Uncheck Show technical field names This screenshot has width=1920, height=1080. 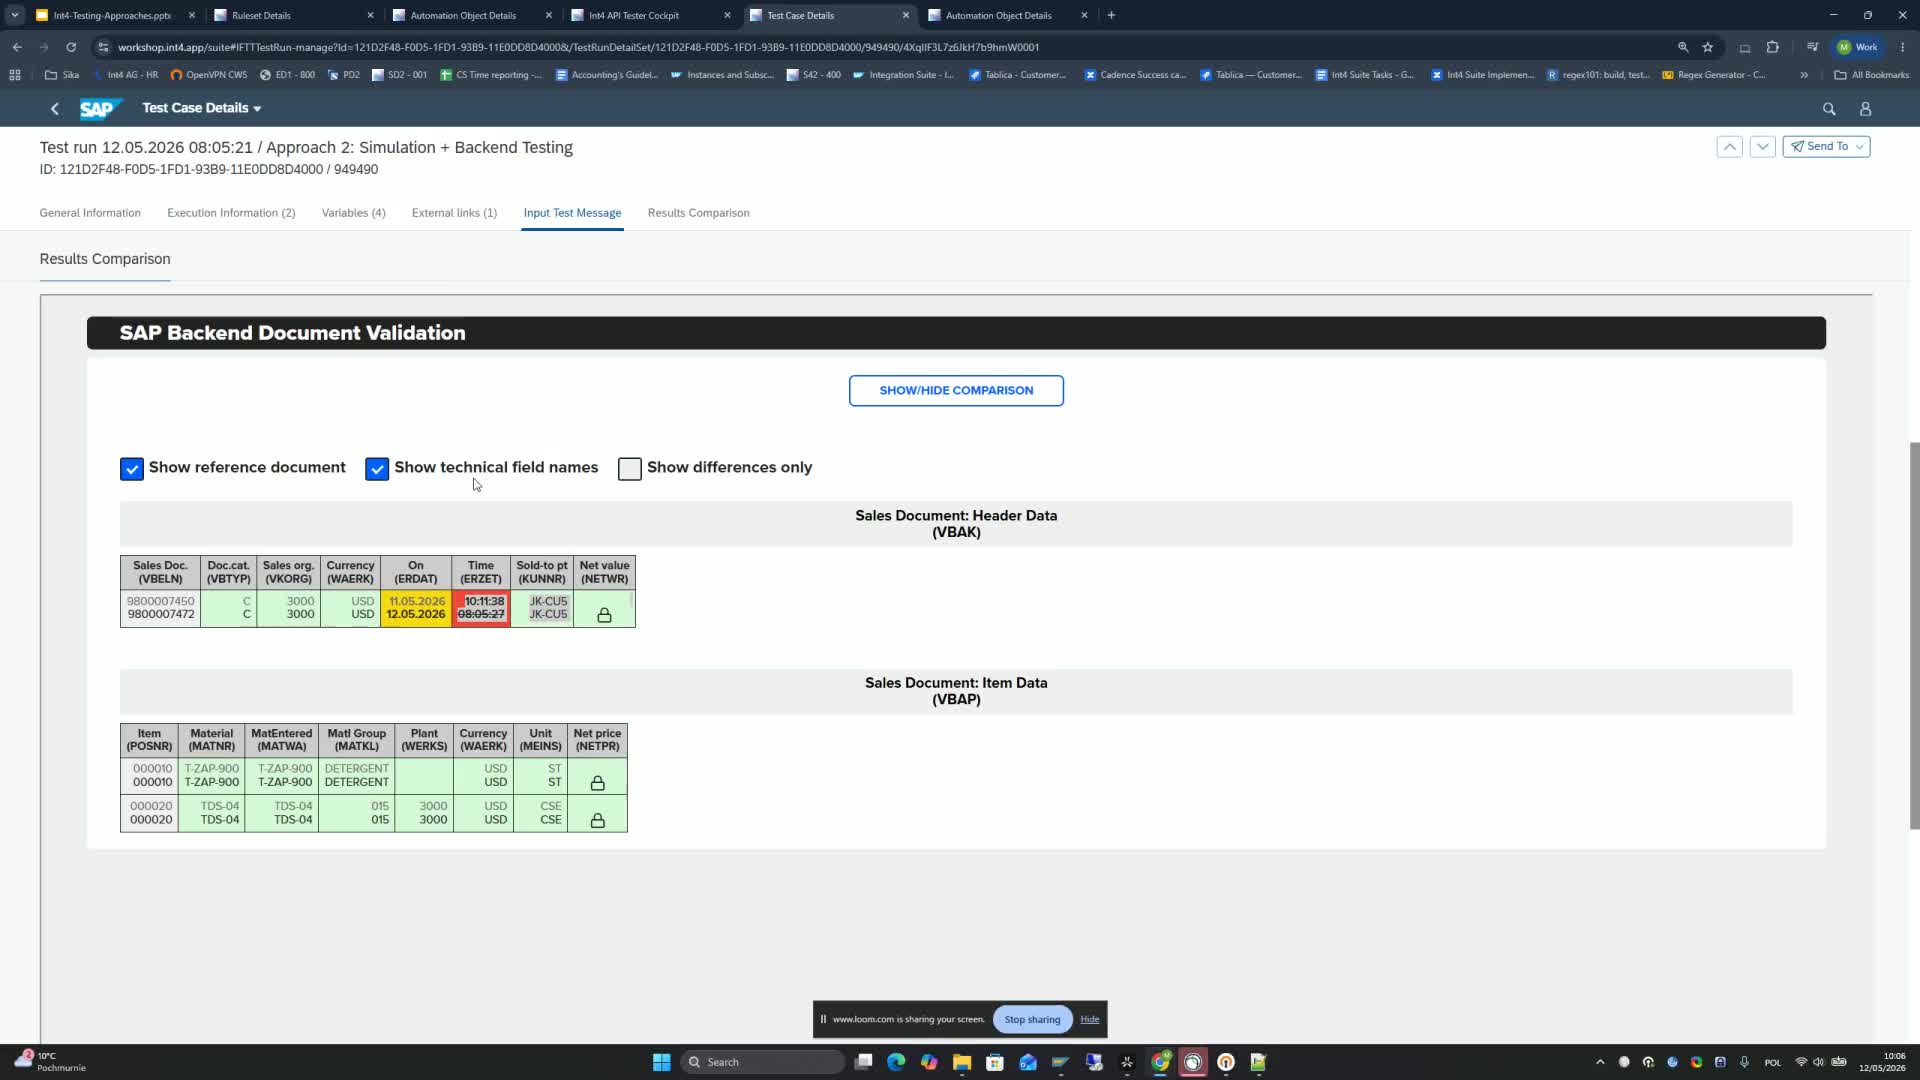377,469
